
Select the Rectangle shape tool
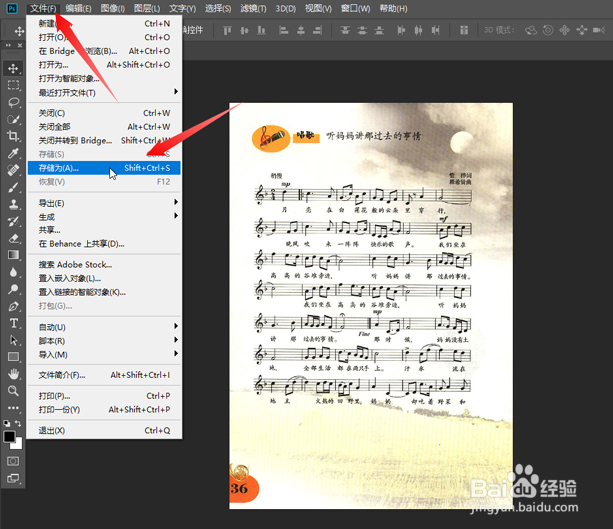13,357
